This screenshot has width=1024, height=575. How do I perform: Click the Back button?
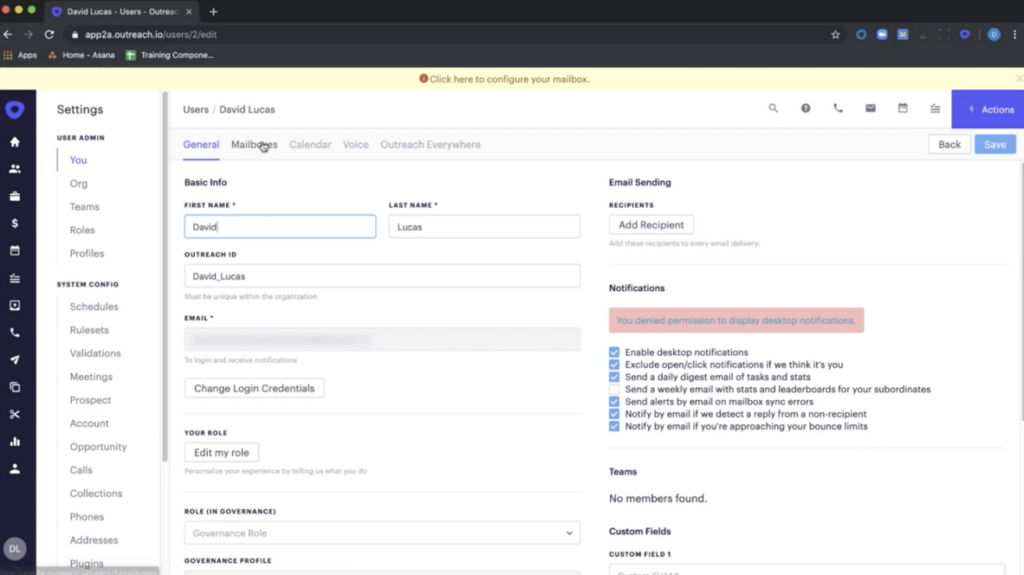point(950,144)
